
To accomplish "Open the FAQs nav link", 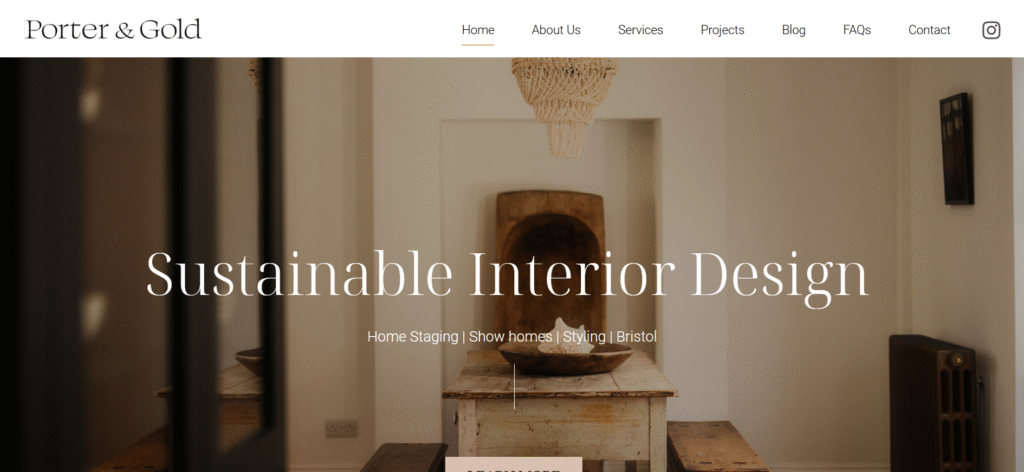I will [x=856, y=30].
